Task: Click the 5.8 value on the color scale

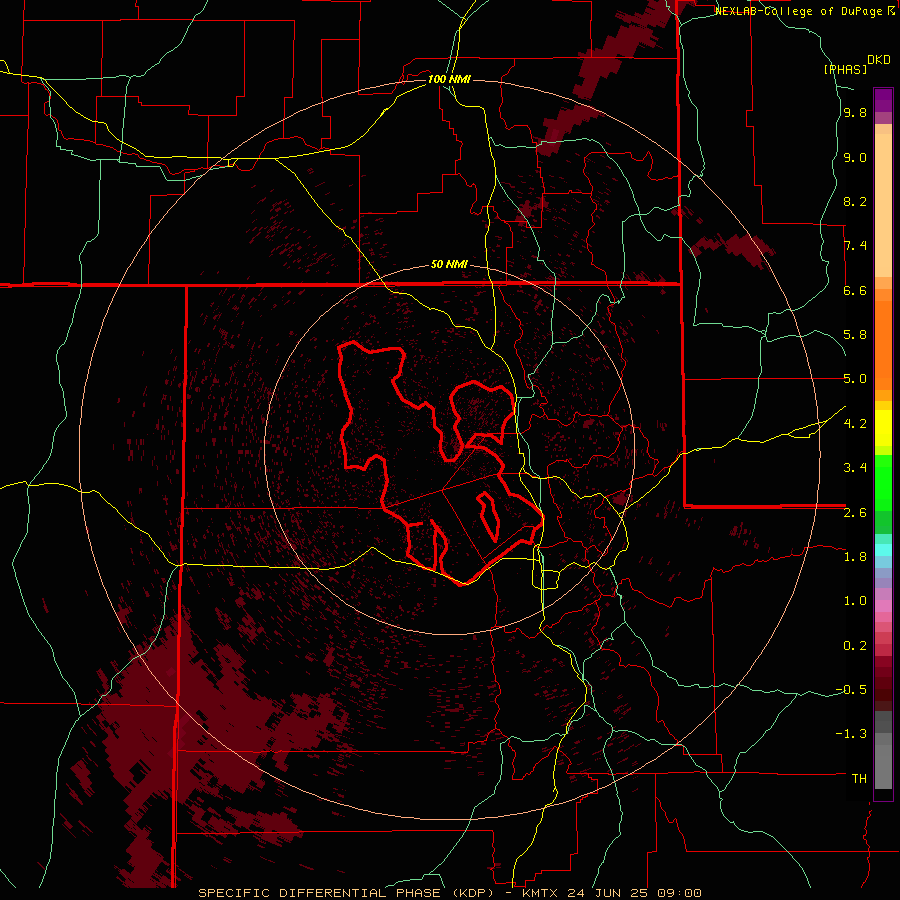Action: click(855, 335)
